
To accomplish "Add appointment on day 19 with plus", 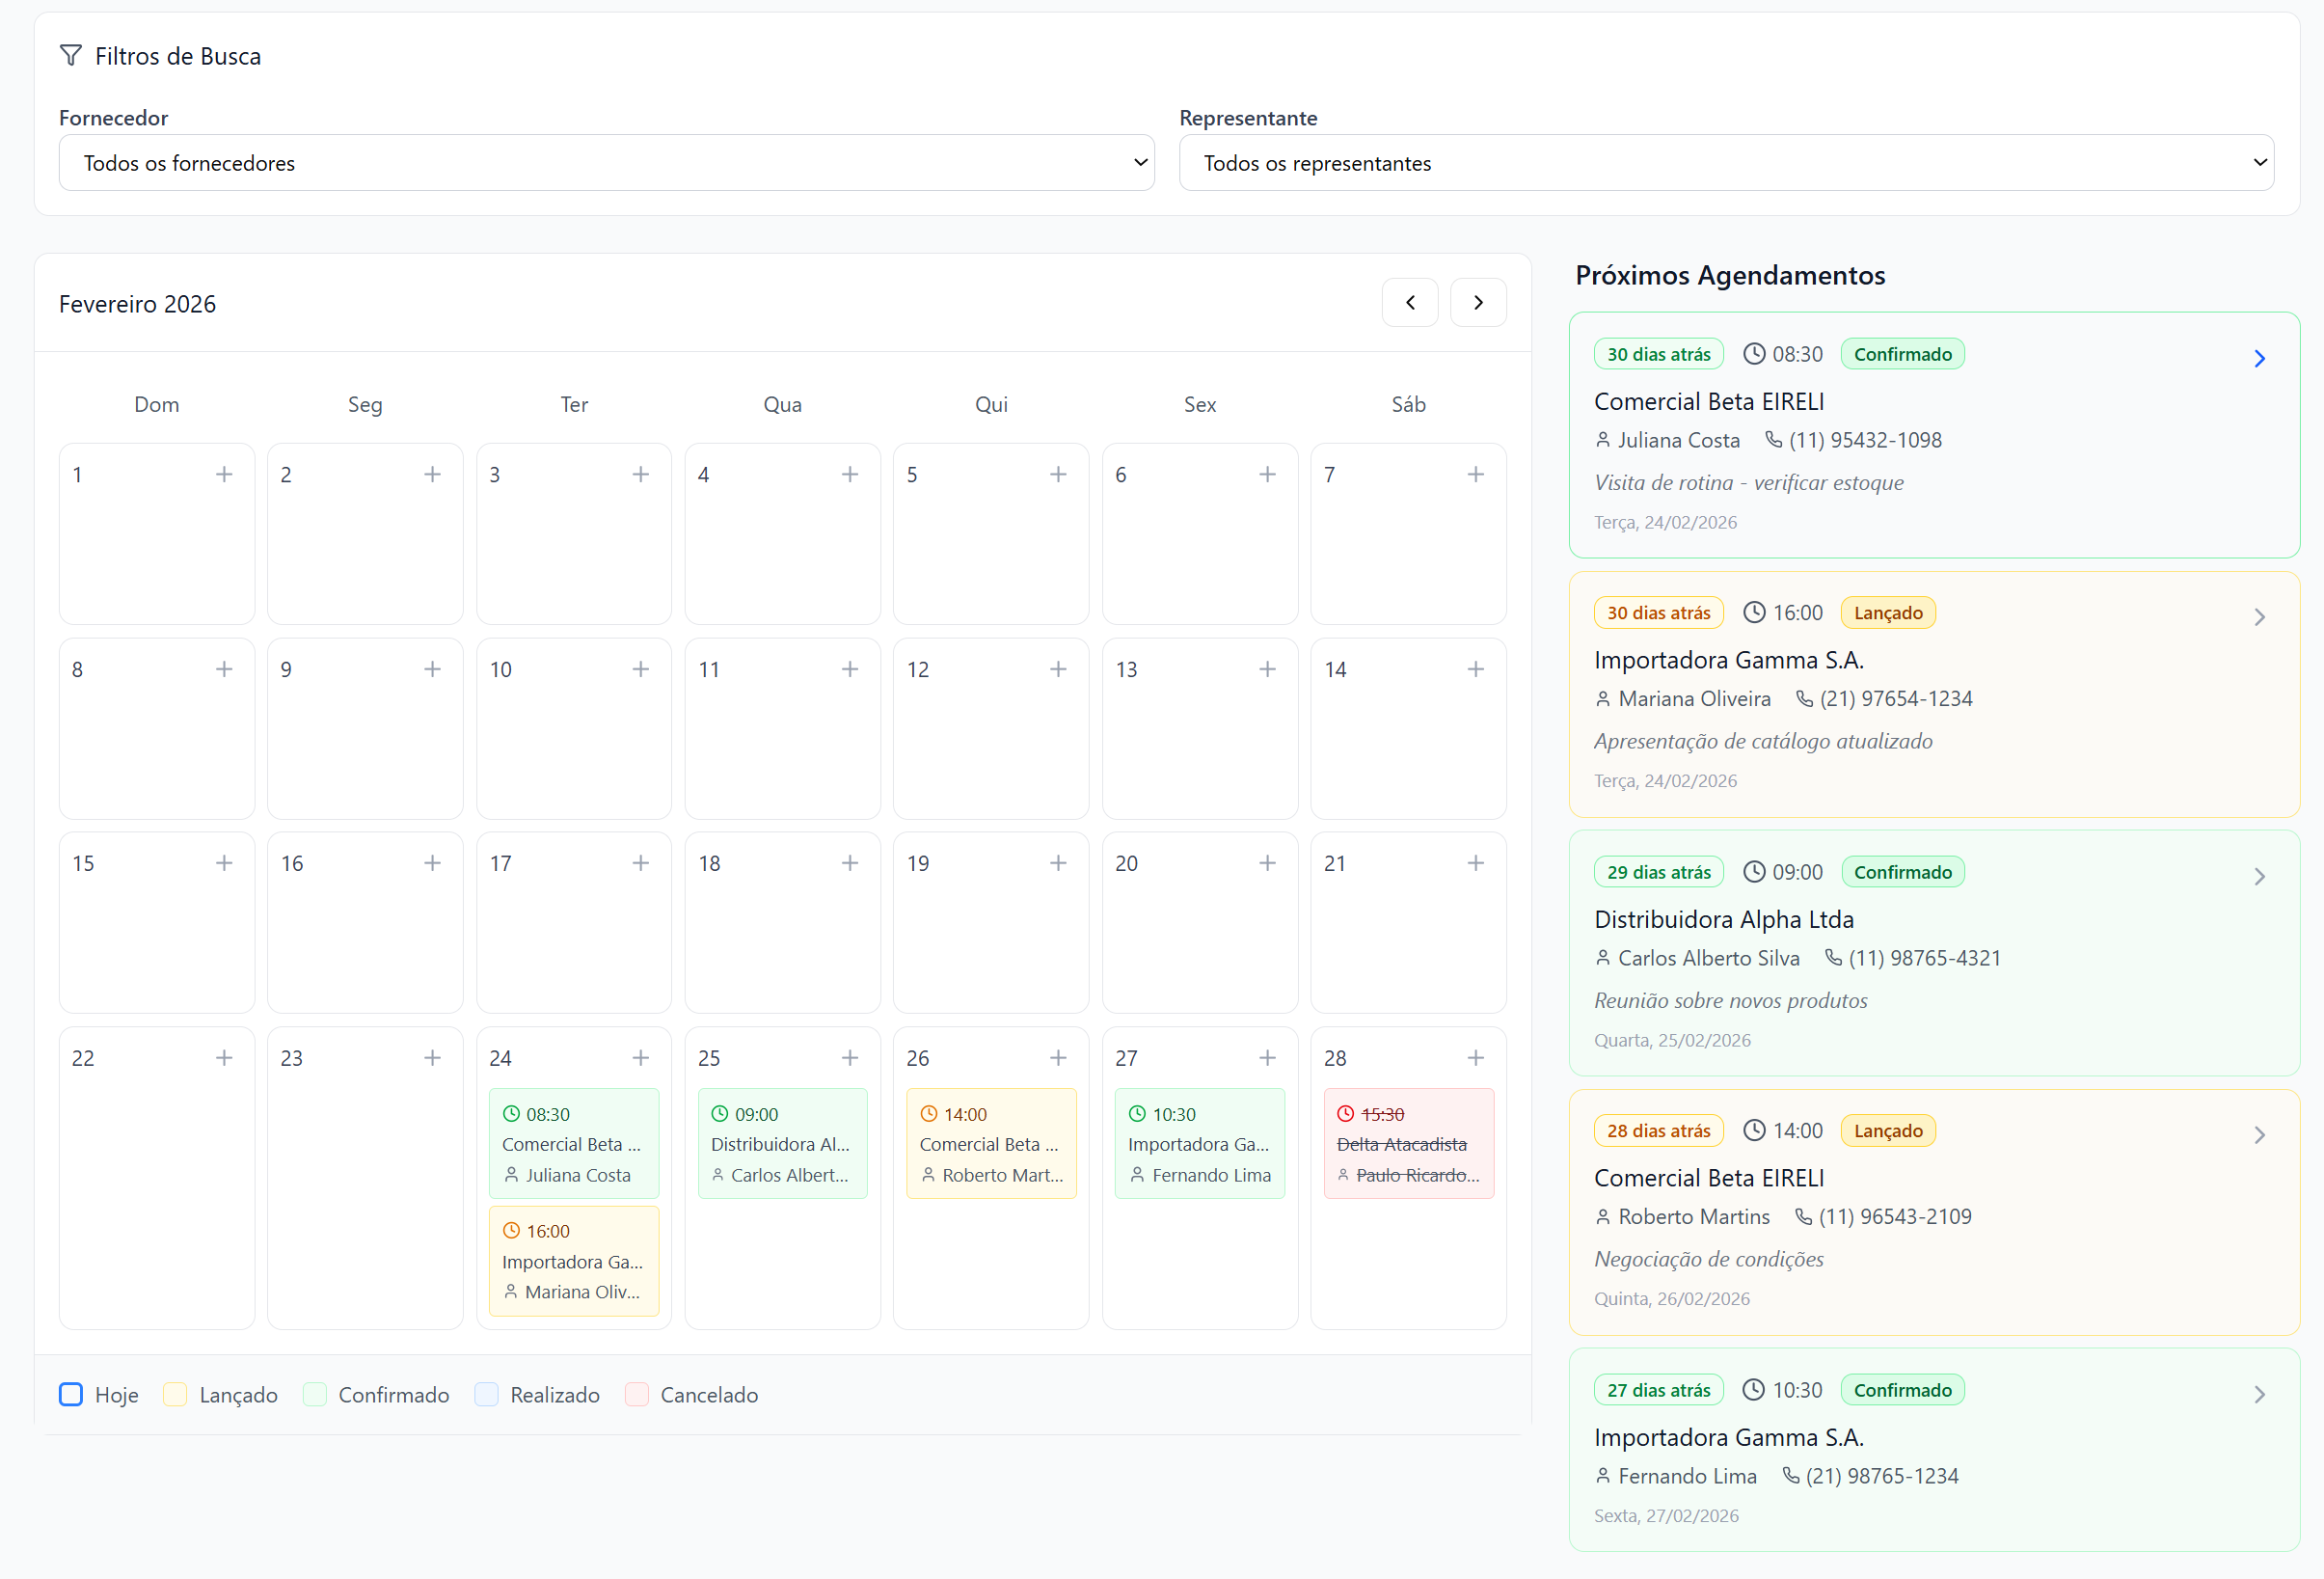I will (x=1058, y=863).
